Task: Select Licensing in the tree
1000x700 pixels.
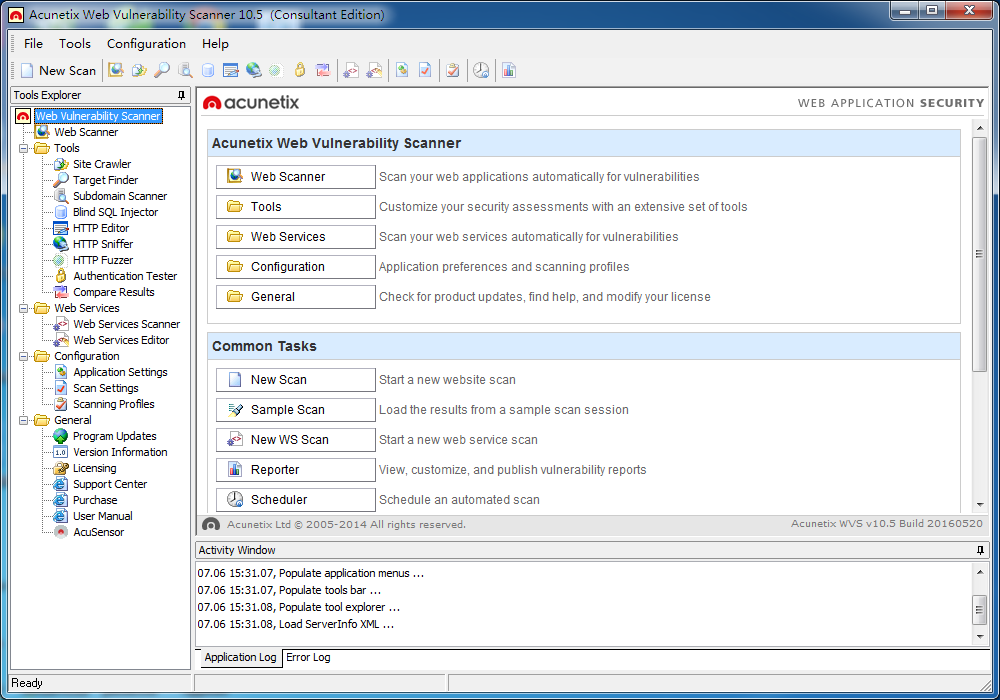Action: point(94,468)
